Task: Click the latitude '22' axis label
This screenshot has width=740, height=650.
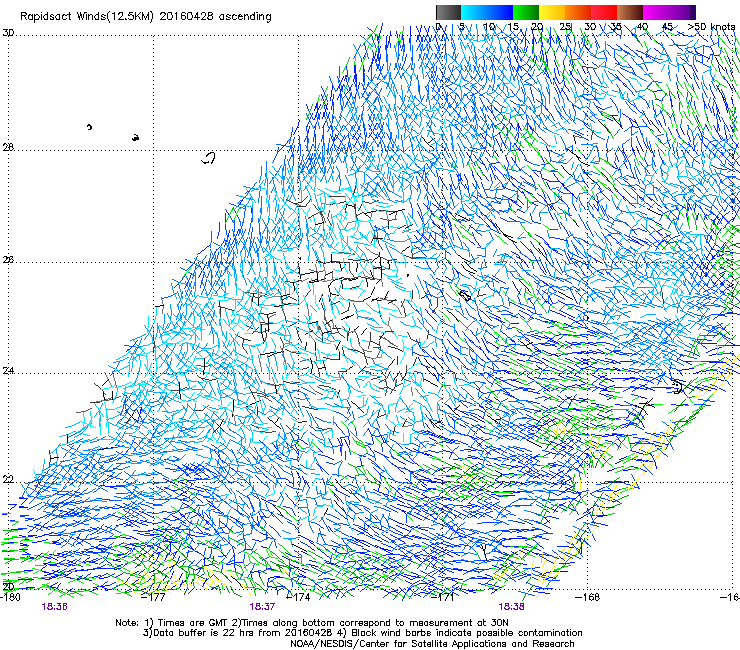Action: [x=8, y=480]
